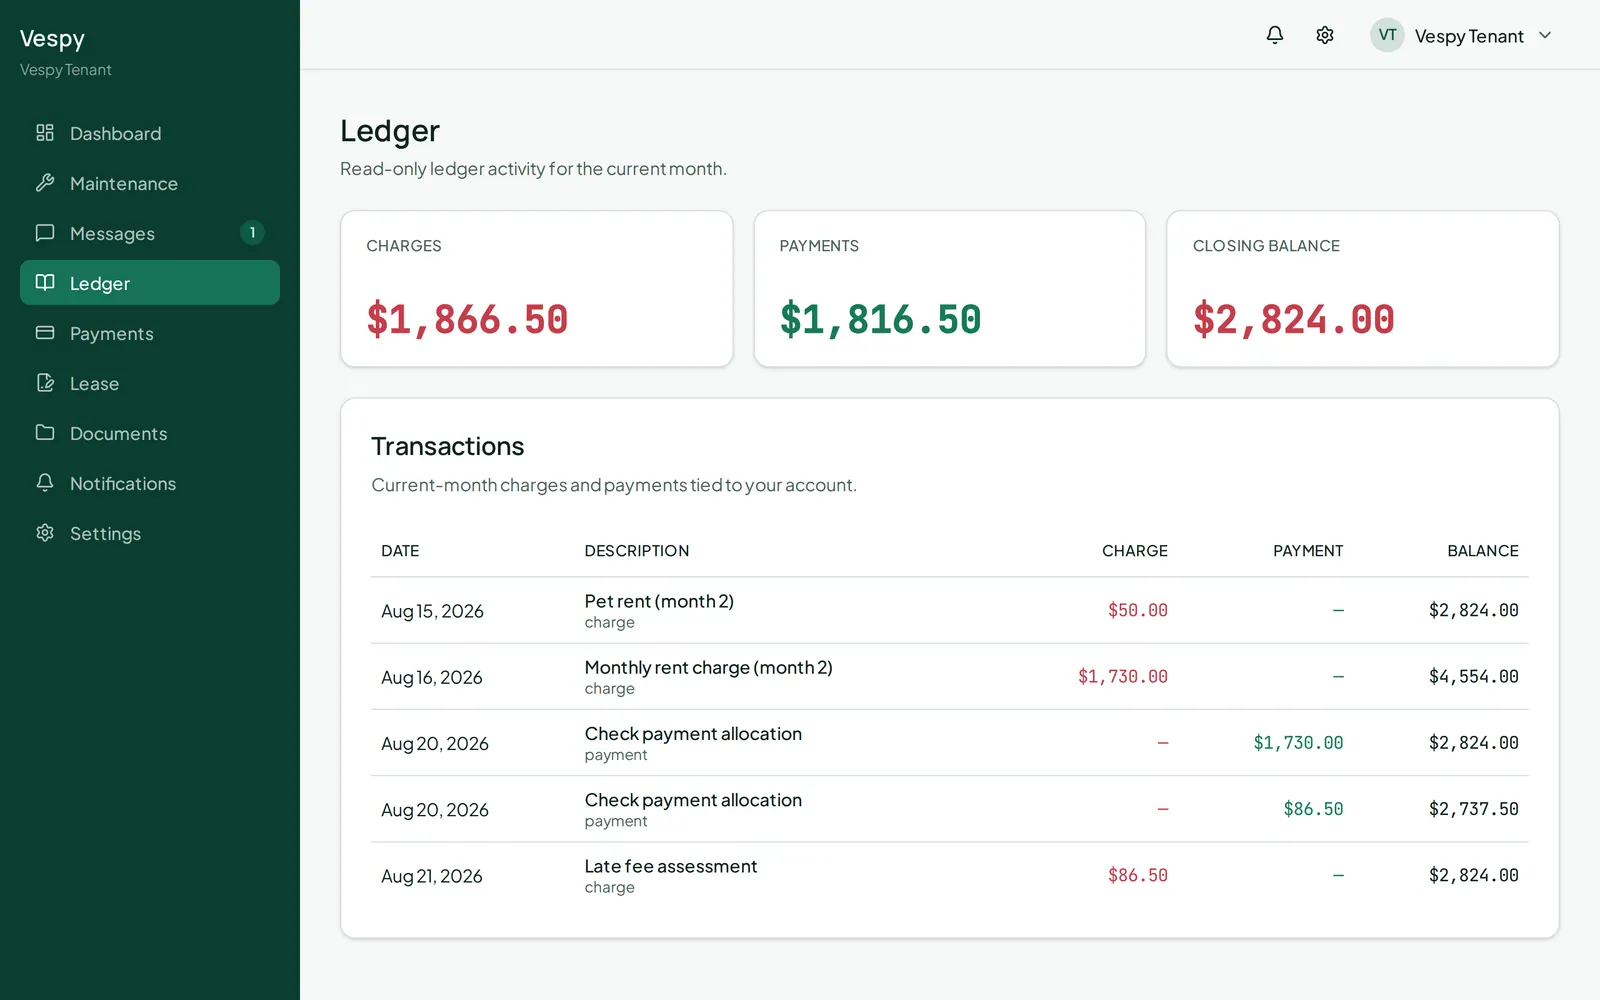Click the $2,737.50 balance value

1474,809
